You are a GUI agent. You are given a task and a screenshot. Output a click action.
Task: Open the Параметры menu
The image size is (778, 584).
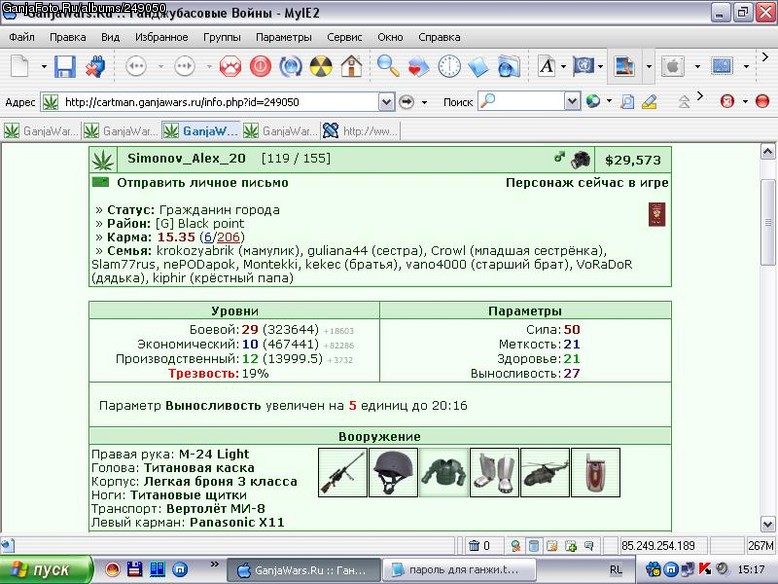[283, 37]
